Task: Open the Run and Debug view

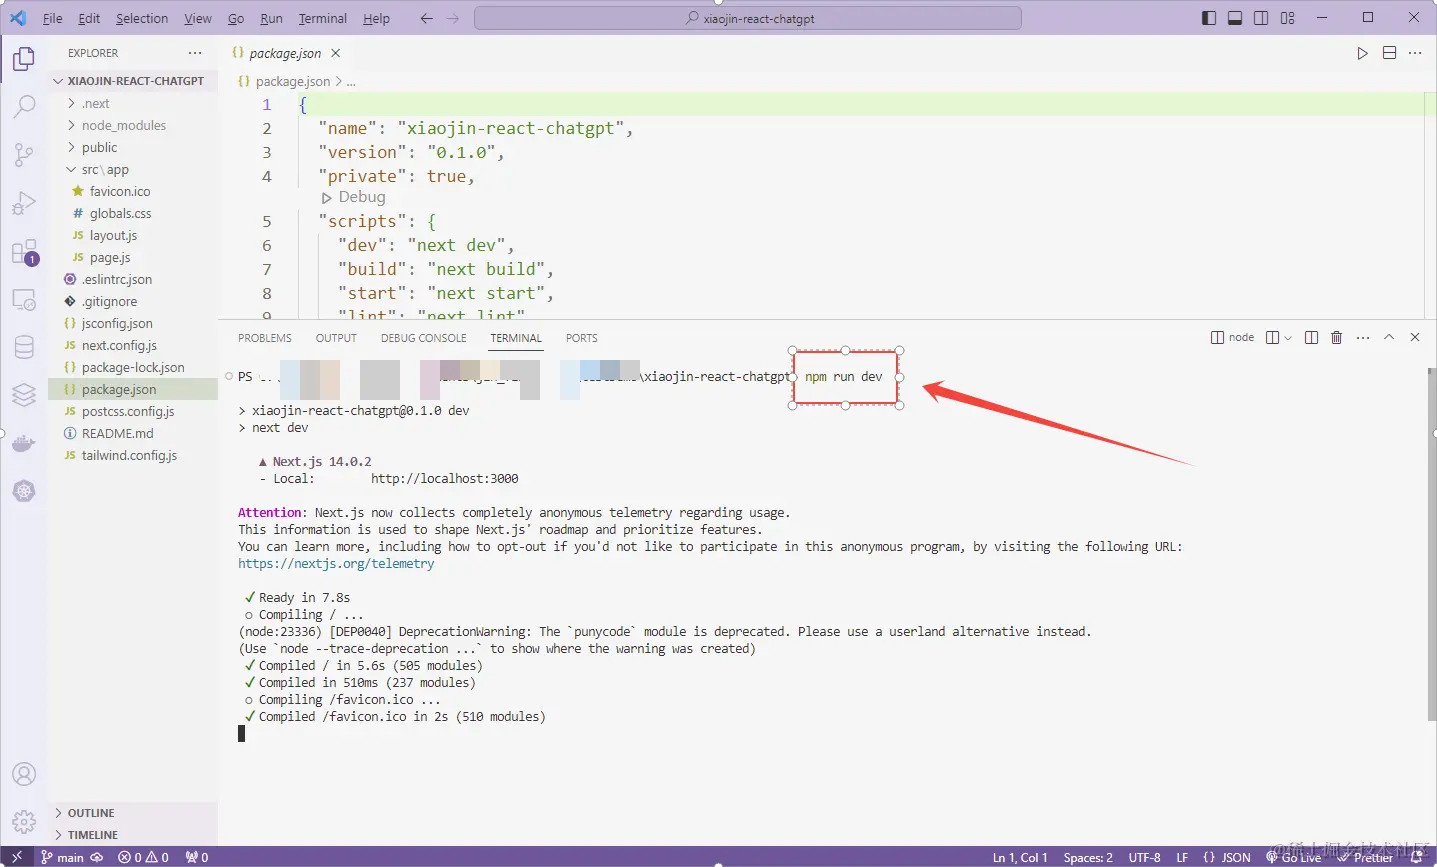Action: 24,203
